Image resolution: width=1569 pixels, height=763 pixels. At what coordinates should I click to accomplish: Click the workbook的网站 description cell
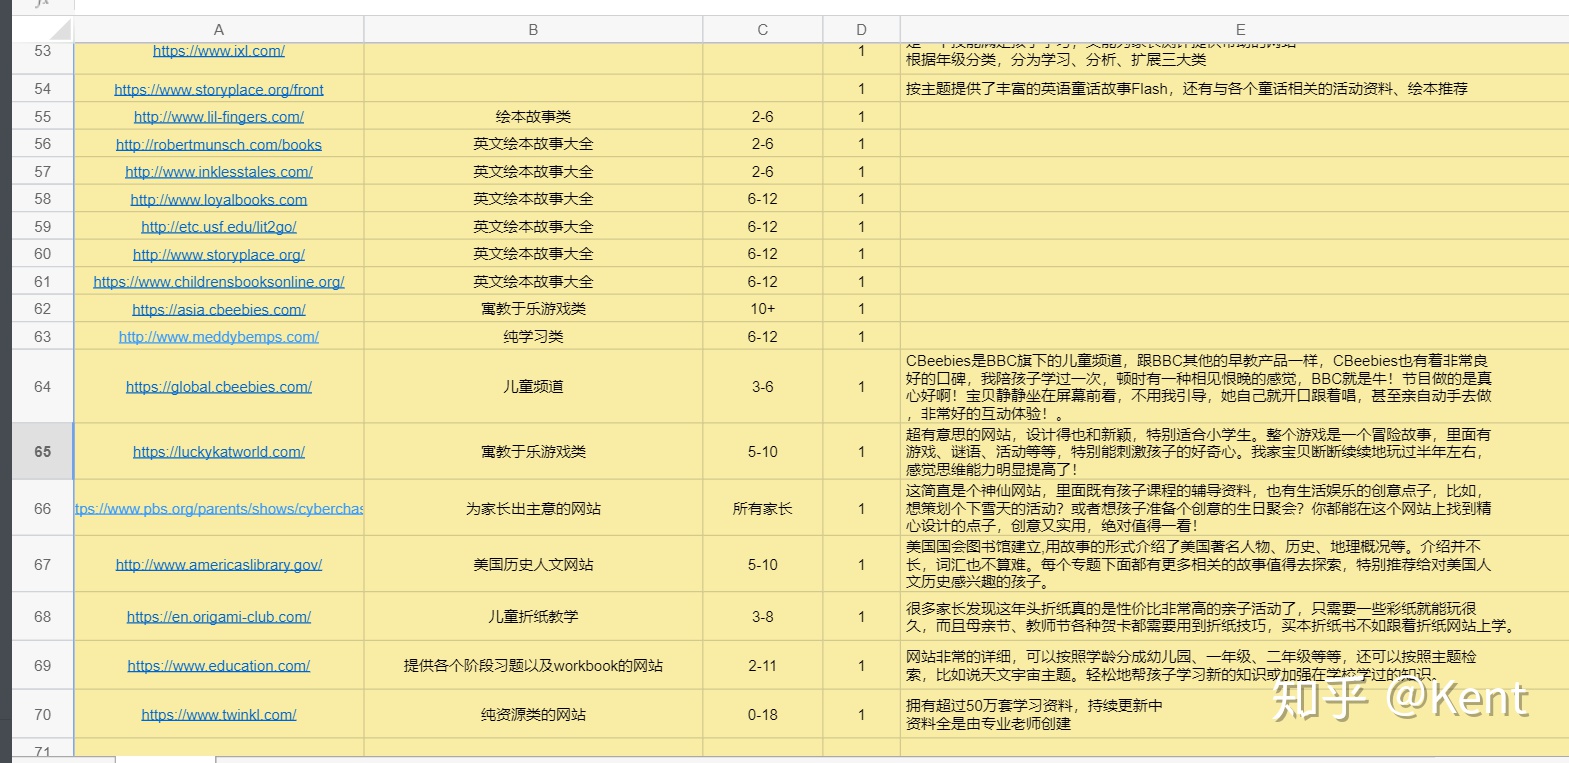[x=533, y=666]
